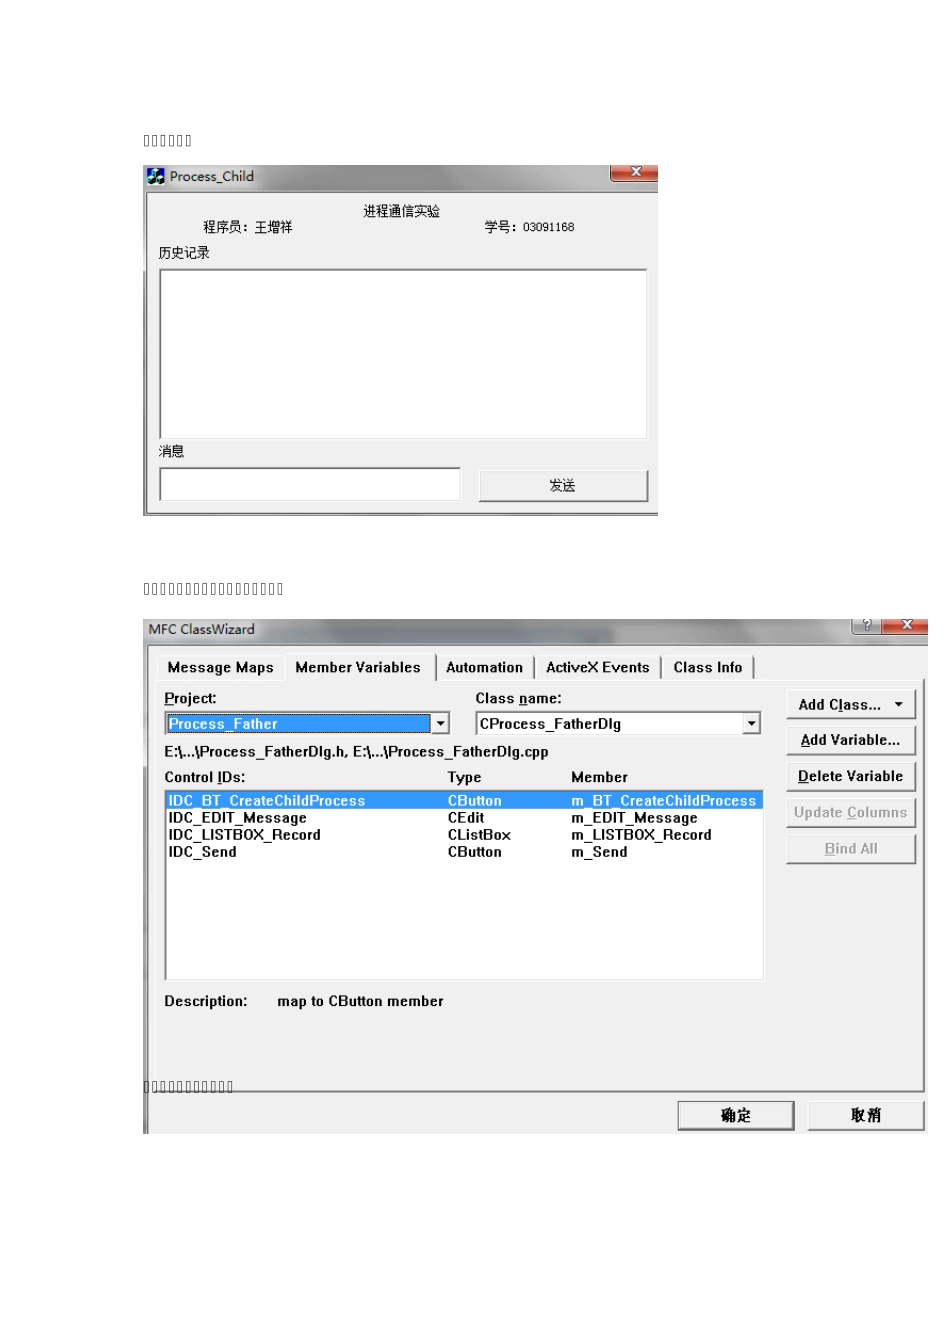Viewport: 950px width, 1344px height.
Task: Select the IDC_BT_CreateChildProcess row
Action: coord(464,800)
